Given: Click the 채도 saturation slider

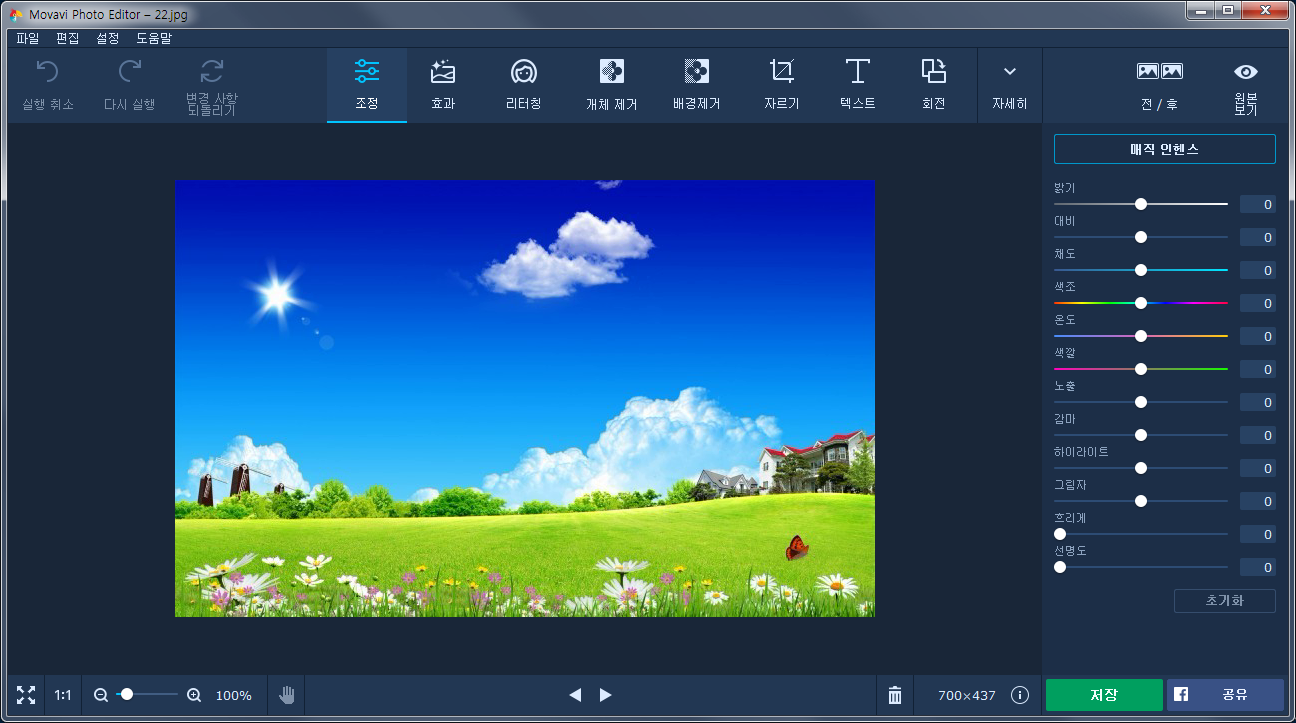Looking at the screenshot, I should [x=1141, y=270].
